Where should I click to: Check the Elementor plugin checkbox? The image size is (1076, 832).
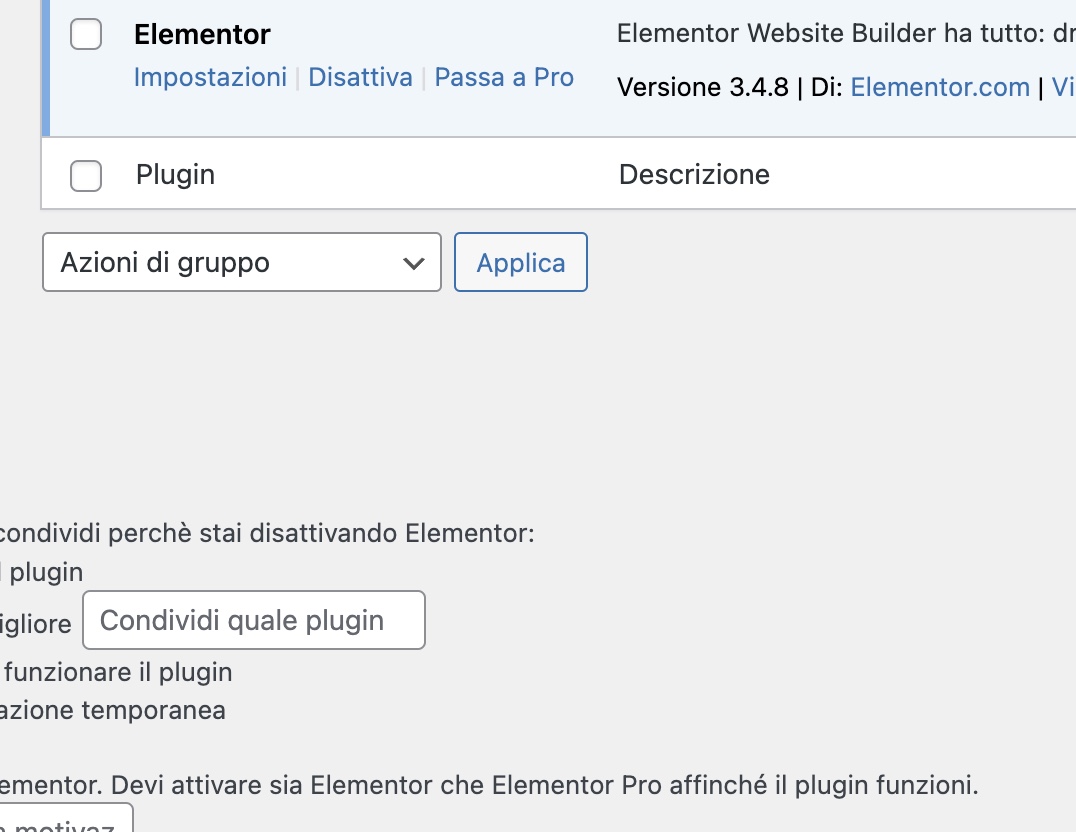(86, 35)
